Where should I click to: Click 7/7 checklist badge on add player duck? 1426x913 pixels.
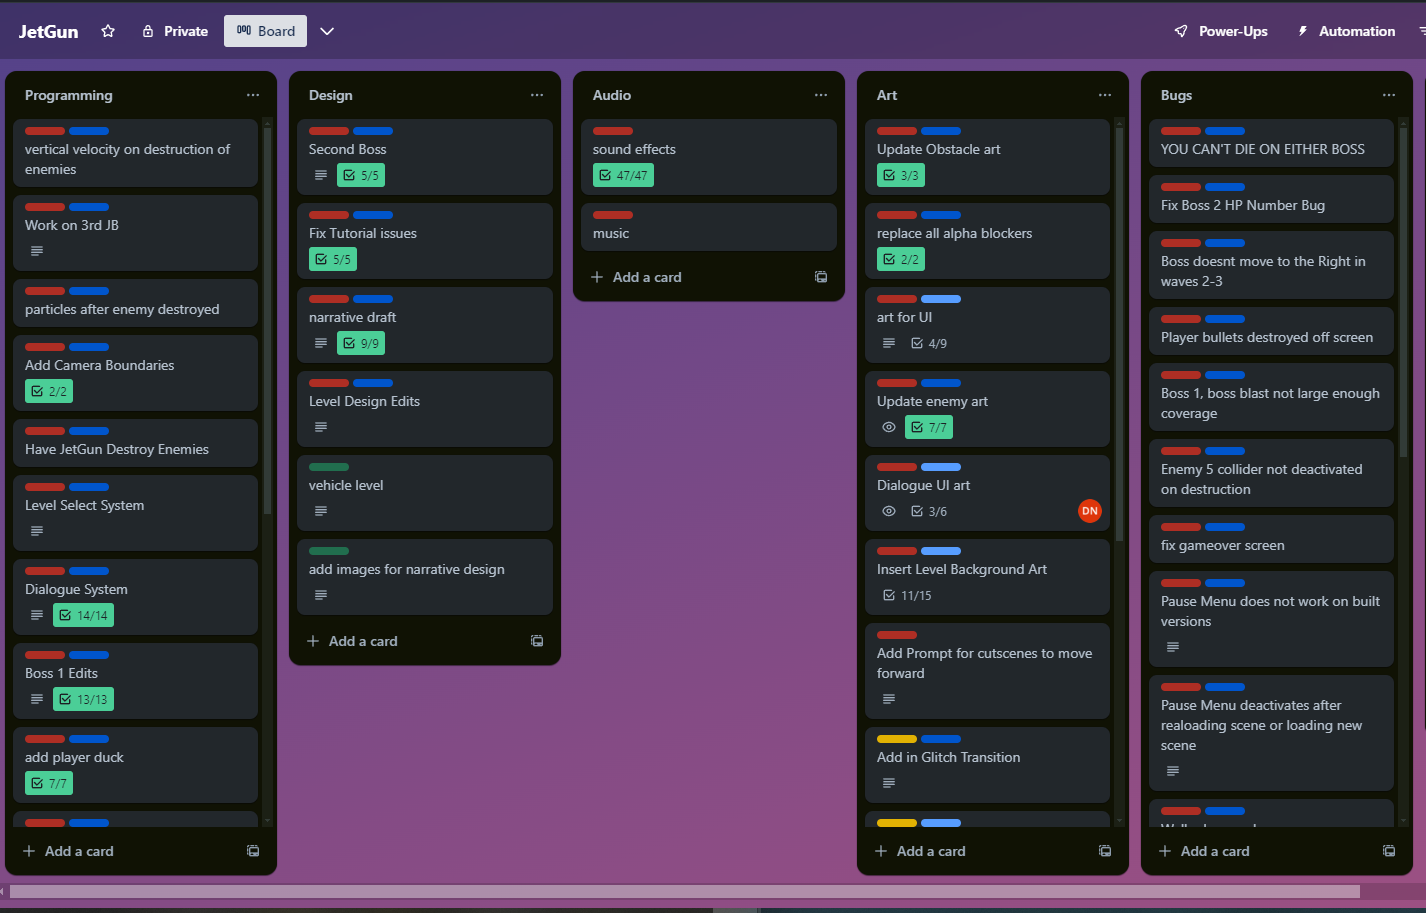[x=49, y=783]
